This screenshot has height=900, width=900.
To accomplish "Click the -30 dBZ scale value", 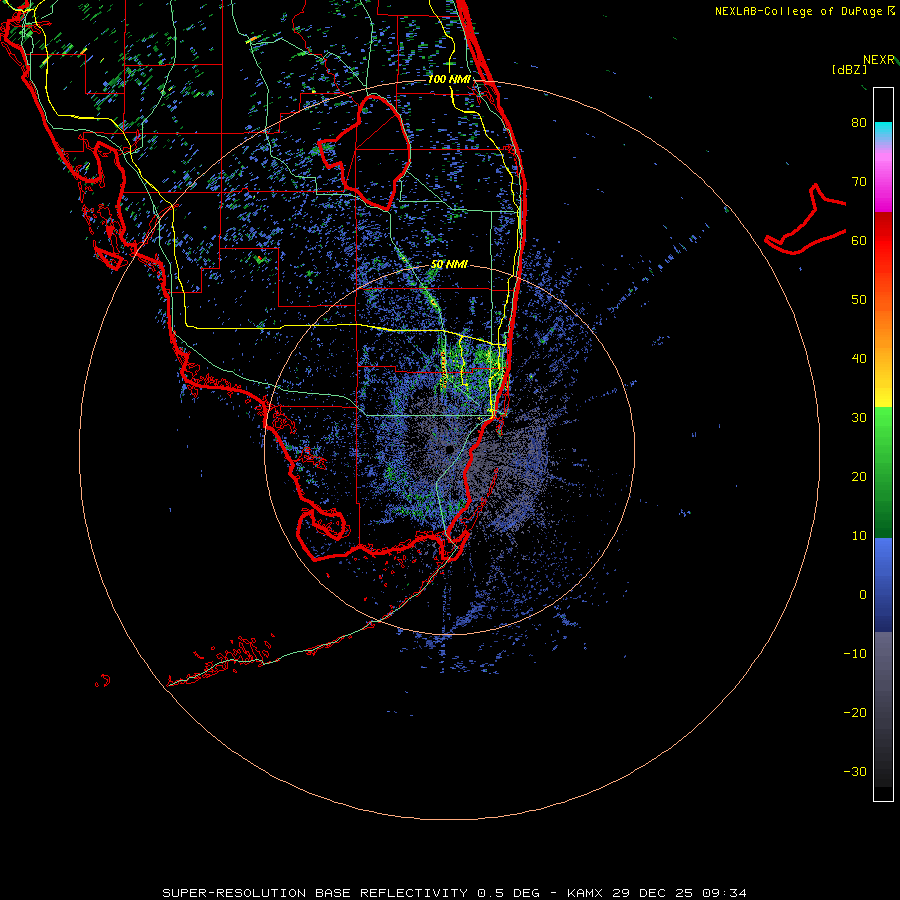I will point(855,773).
